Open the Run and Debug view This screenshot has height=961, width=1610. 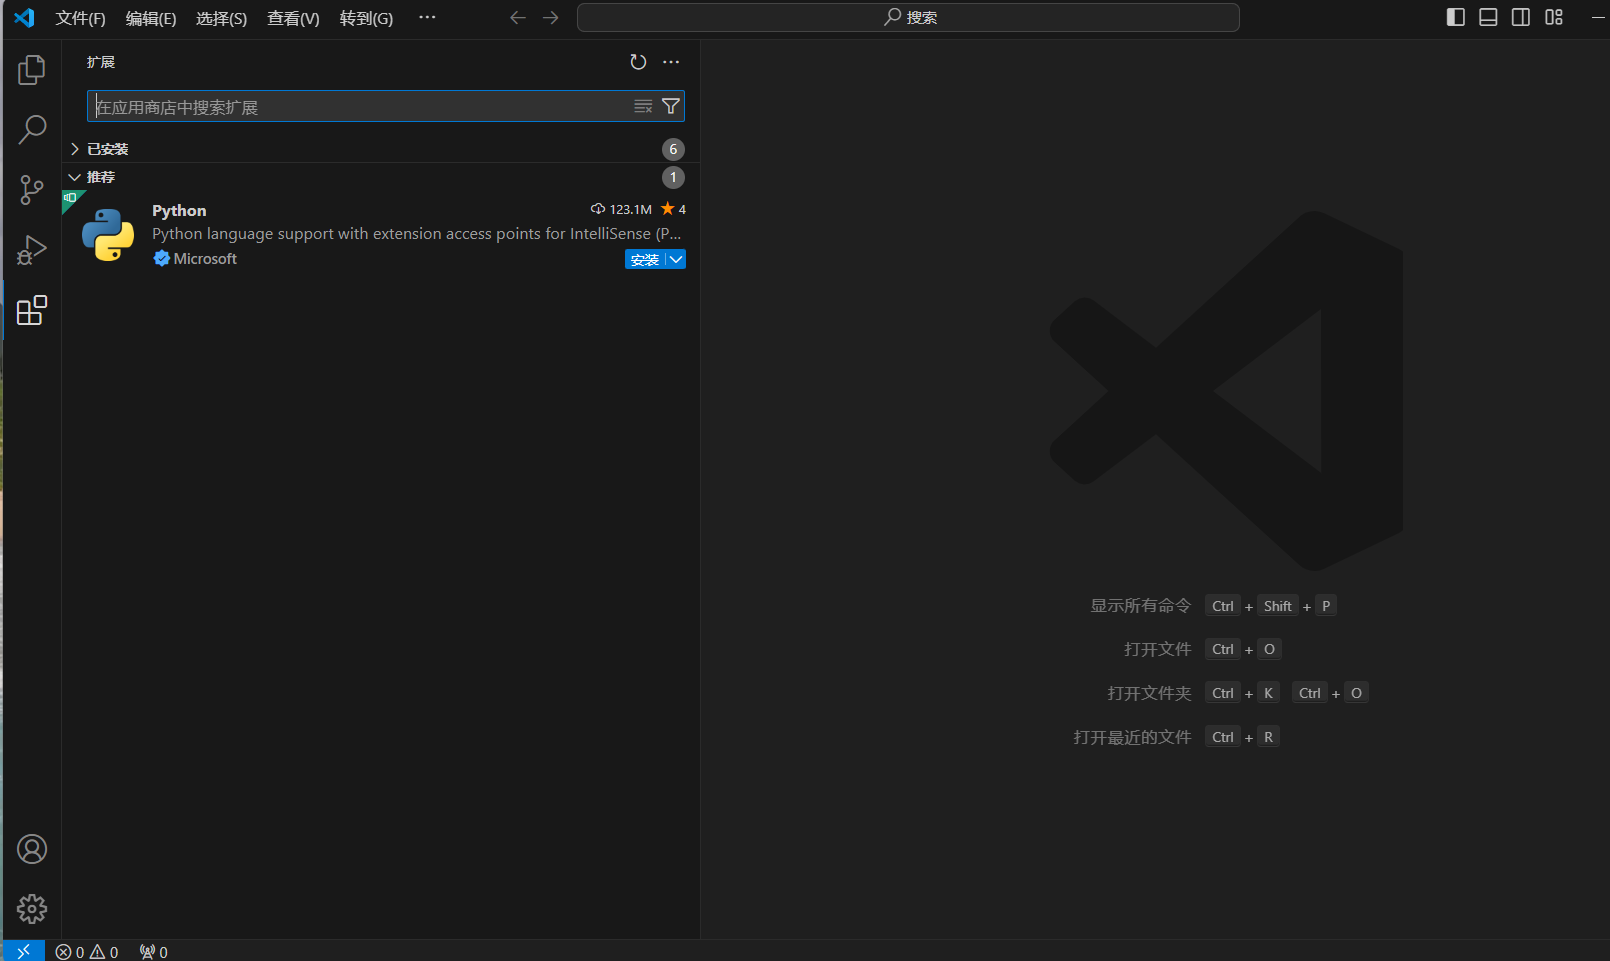click(32, 250)
